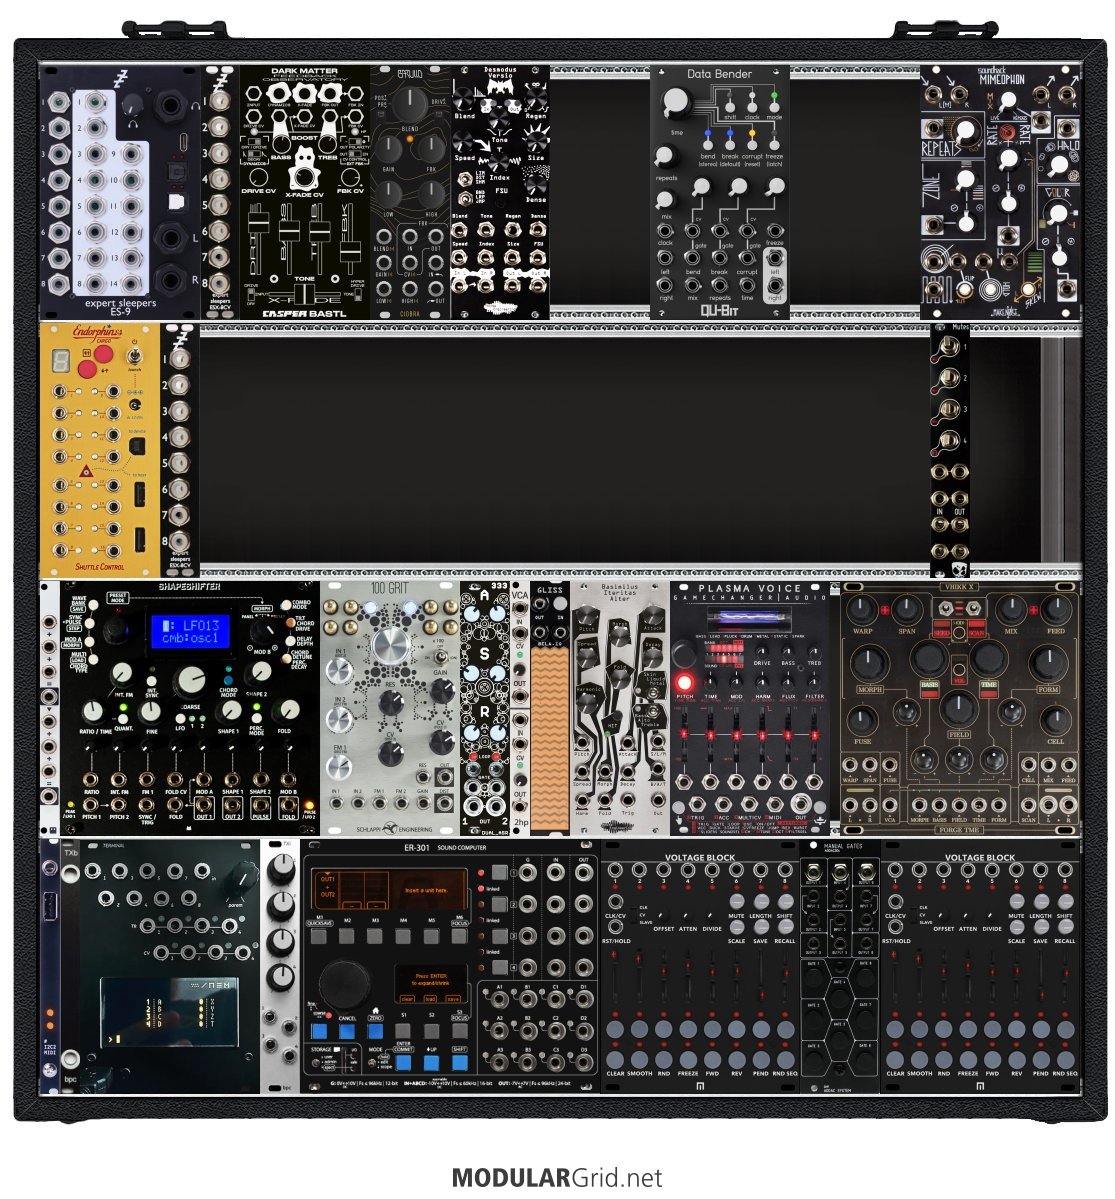Image resolution: width=1115 pixels, height=1199 pixels.
Task: Flip mute switch 4 on Mutes module
Action: (948, 441)
